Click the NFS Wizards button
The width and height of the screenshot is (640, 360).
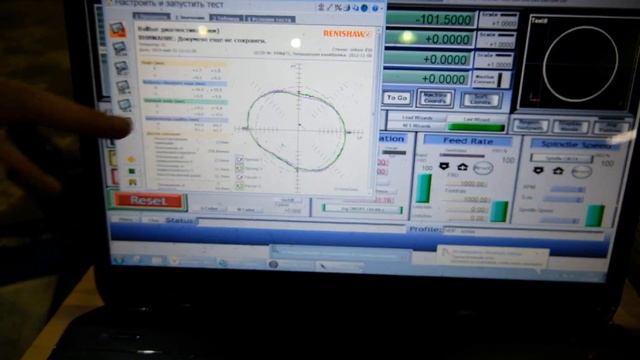click(x=417, y=126)
